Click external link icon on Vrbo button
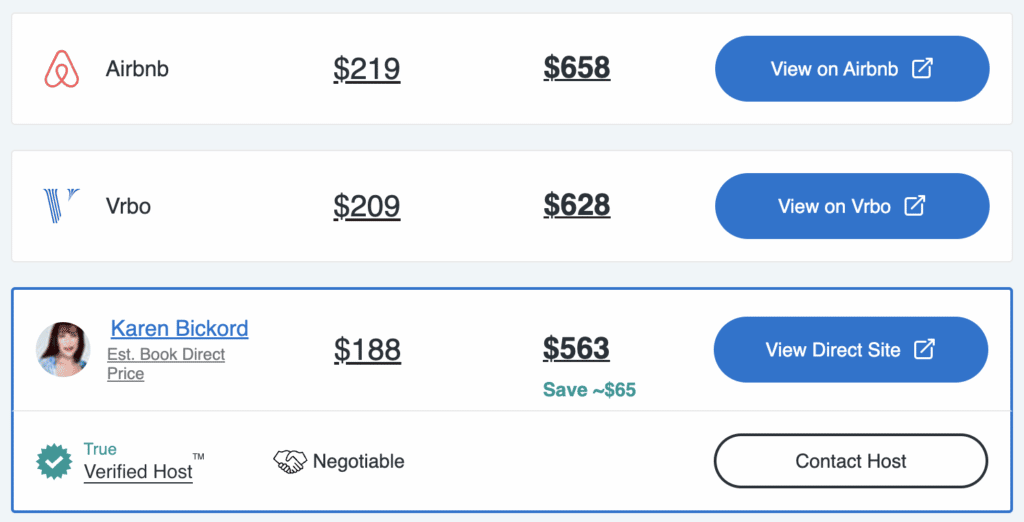1024x522 pixels. (915, 206)
